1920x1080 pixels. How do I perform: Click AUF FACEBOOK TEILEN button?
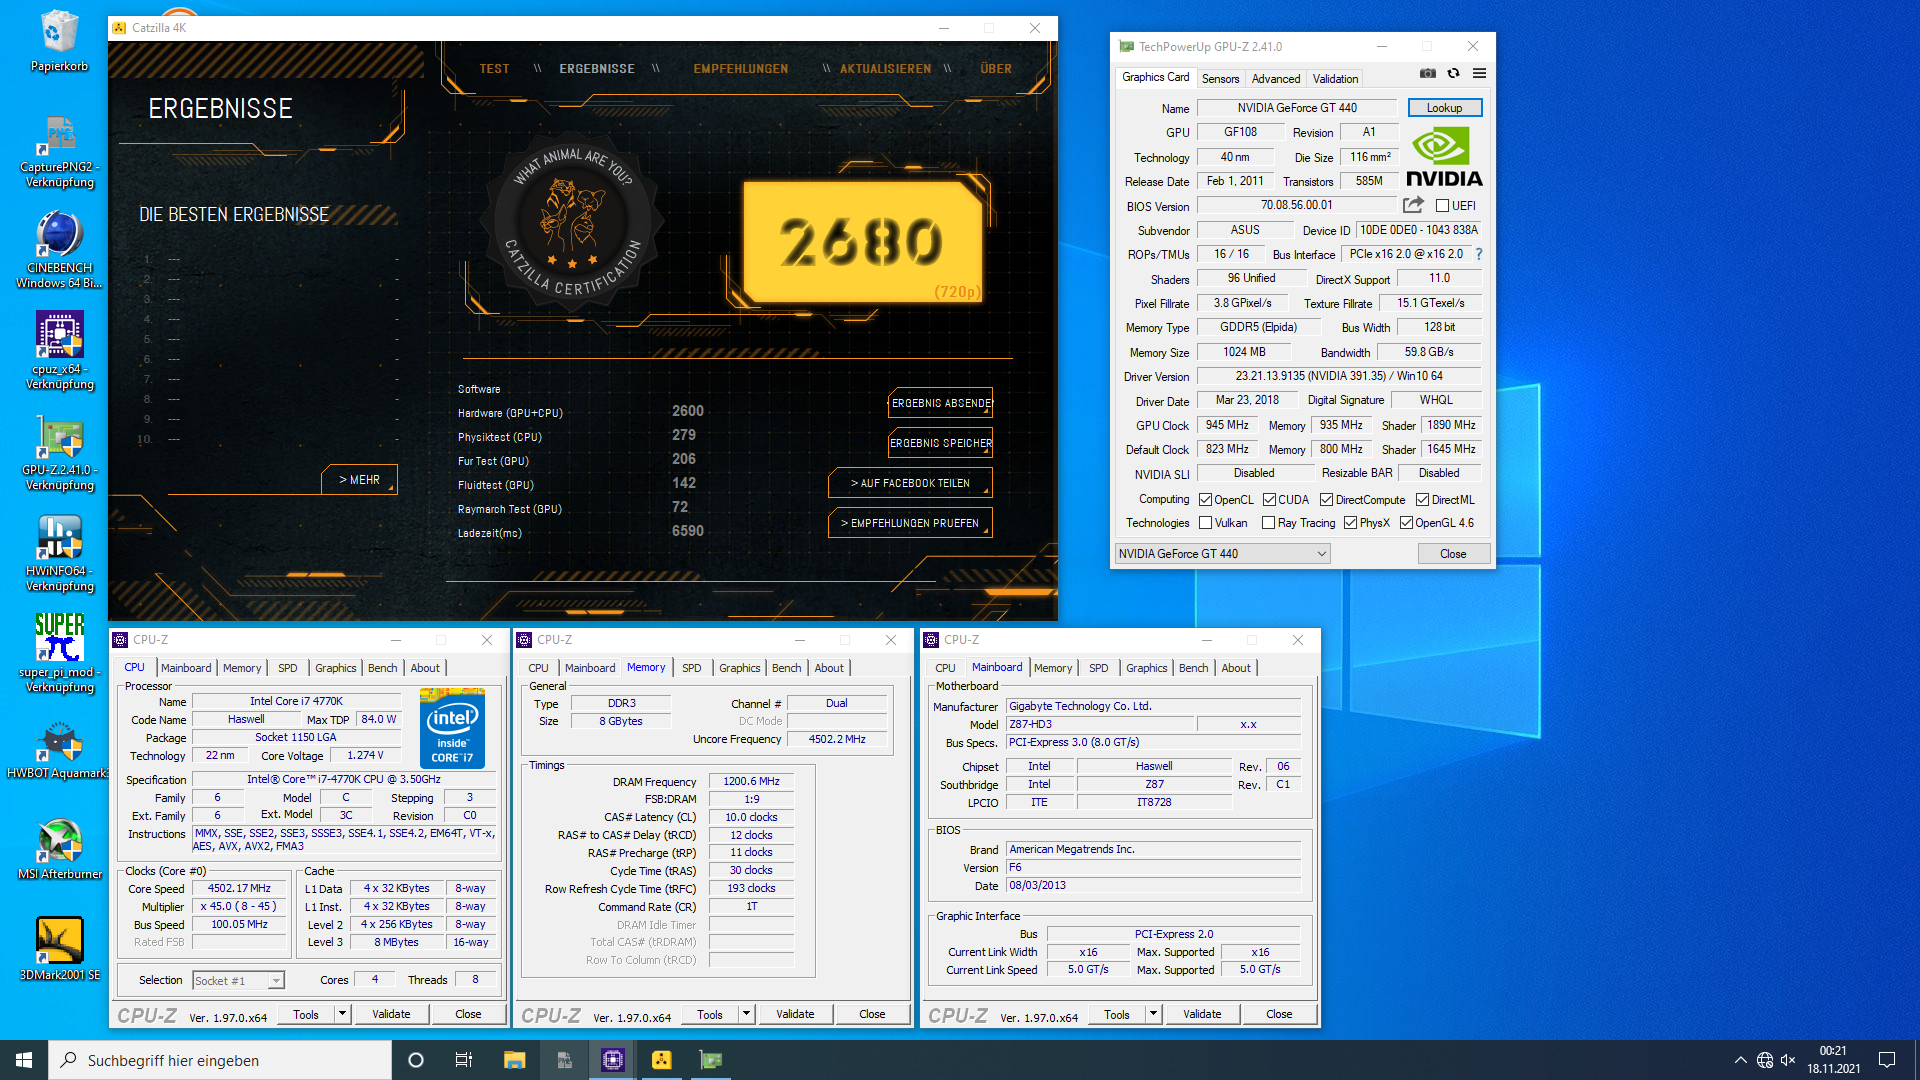pos(910,483)
